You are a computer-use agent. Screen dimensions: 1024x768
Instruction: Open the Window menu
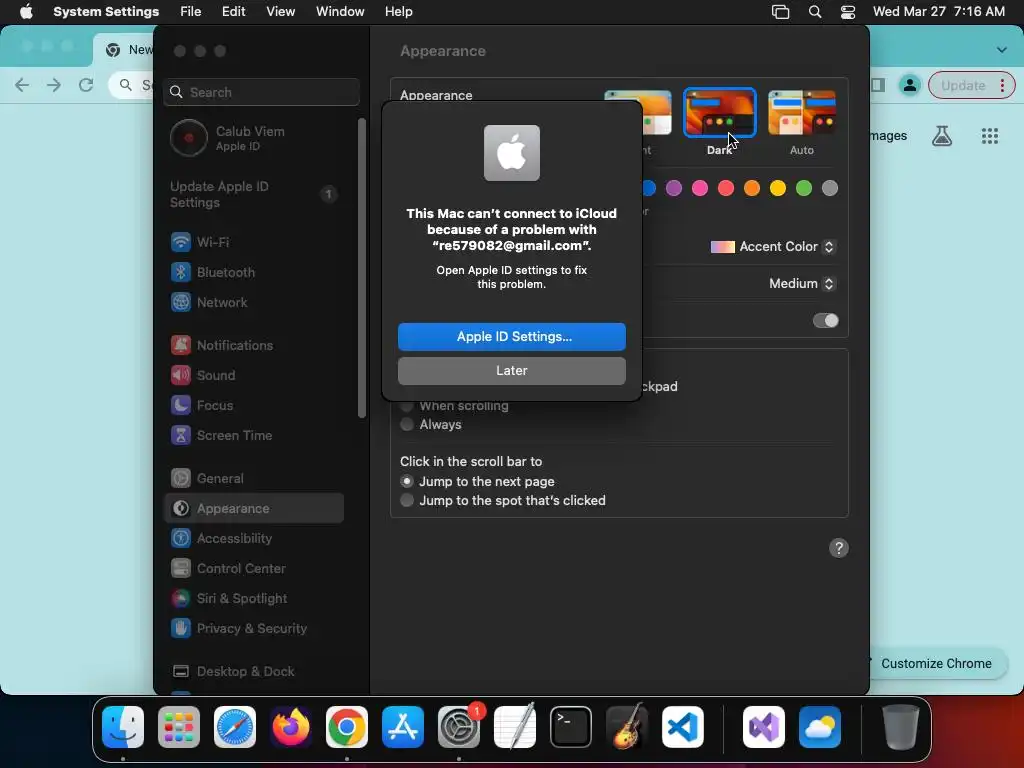click(x=340, y=12)
